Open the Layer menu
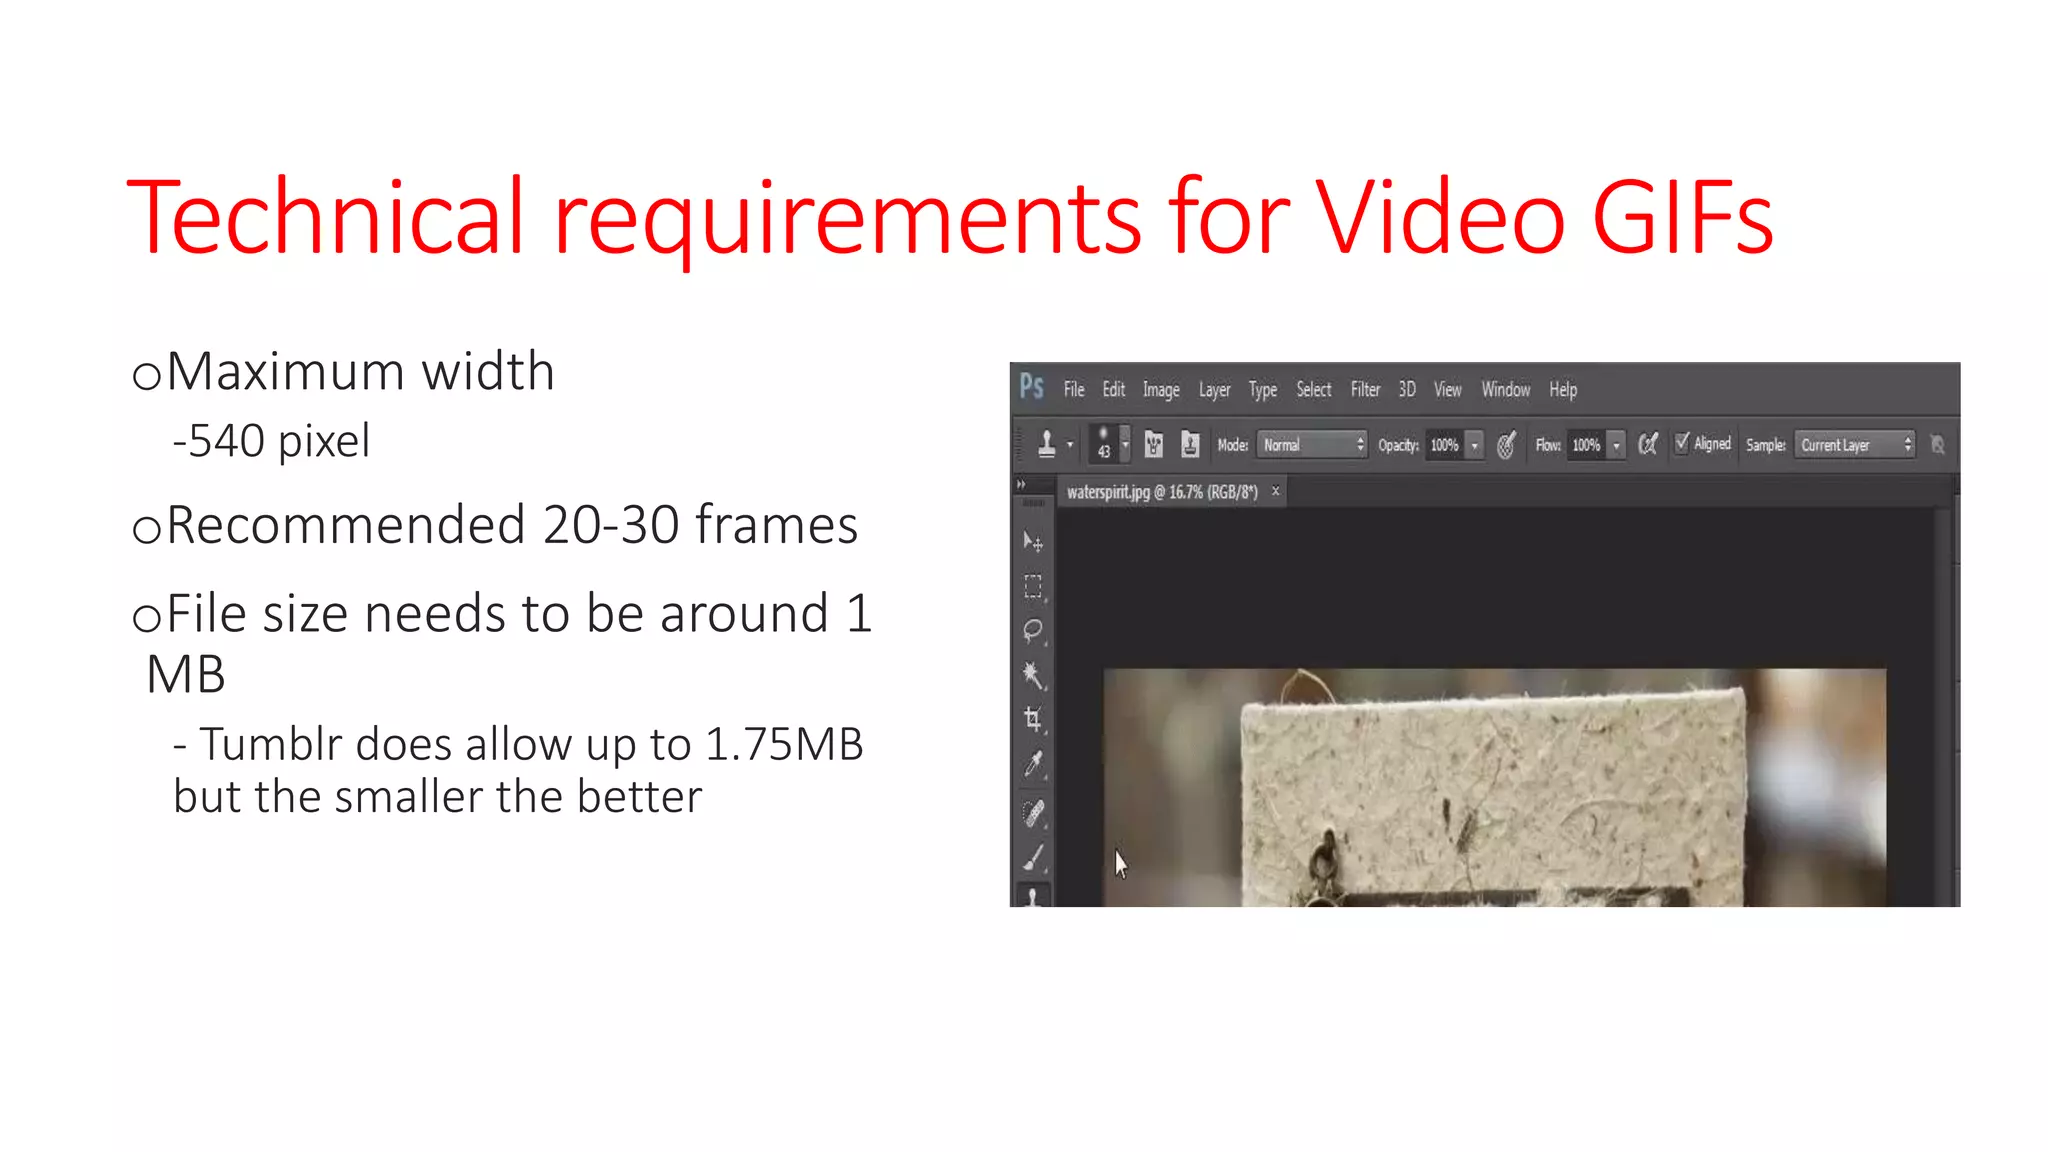 point(1215,390)
